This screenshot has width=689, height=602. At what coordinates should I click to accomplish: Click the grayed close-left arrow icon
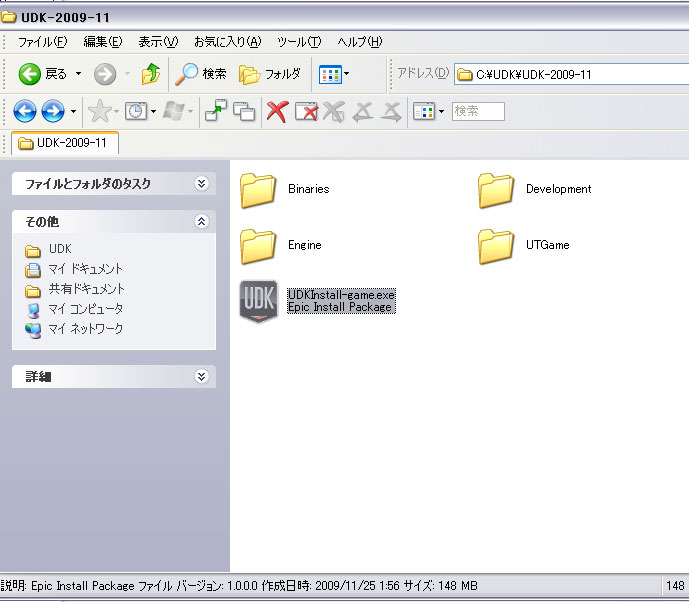tap(363, 112)
